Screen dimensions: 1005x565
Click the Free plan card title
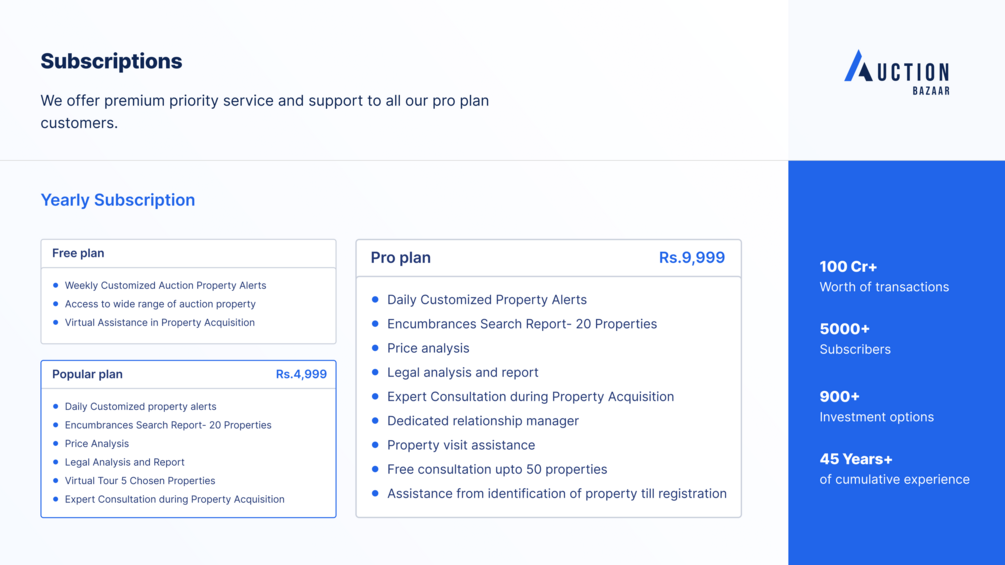coord(78,253)
